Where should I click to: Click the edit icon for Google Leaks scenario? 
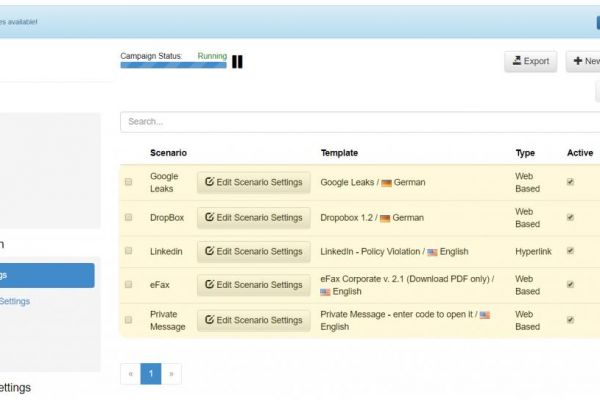209,182
